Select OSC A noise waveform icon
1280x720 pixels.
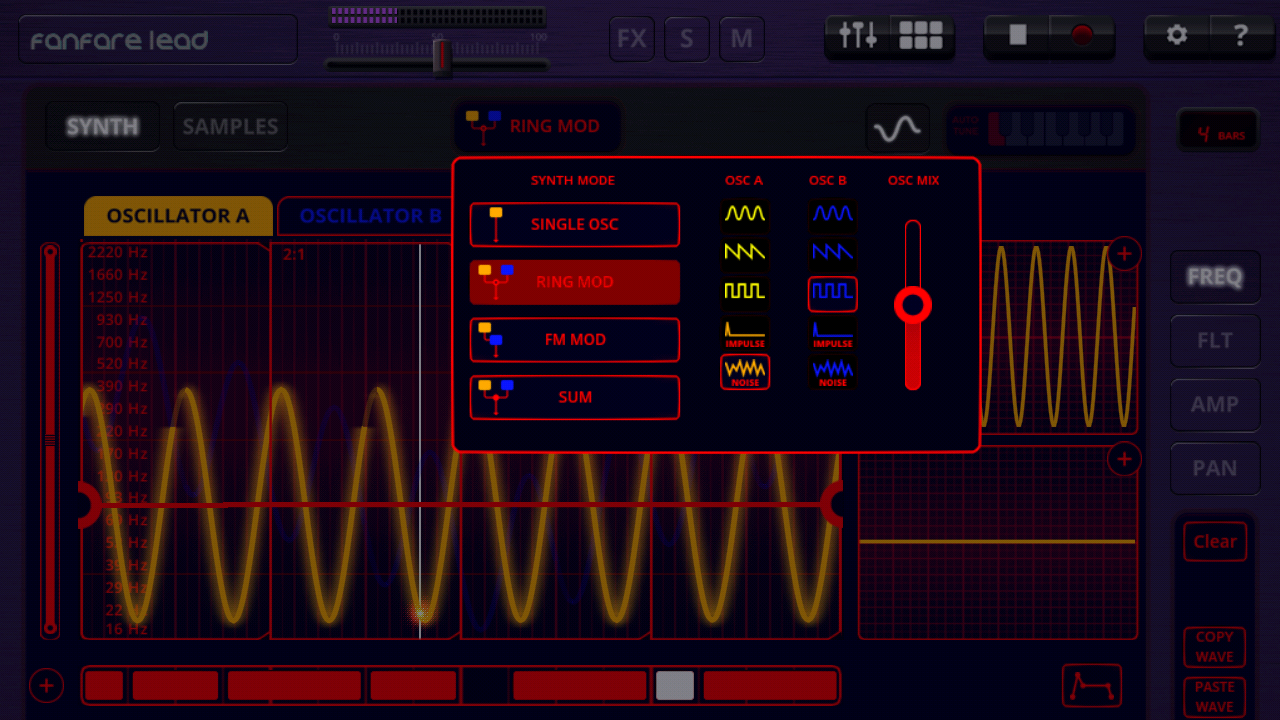tap(745, 371)
